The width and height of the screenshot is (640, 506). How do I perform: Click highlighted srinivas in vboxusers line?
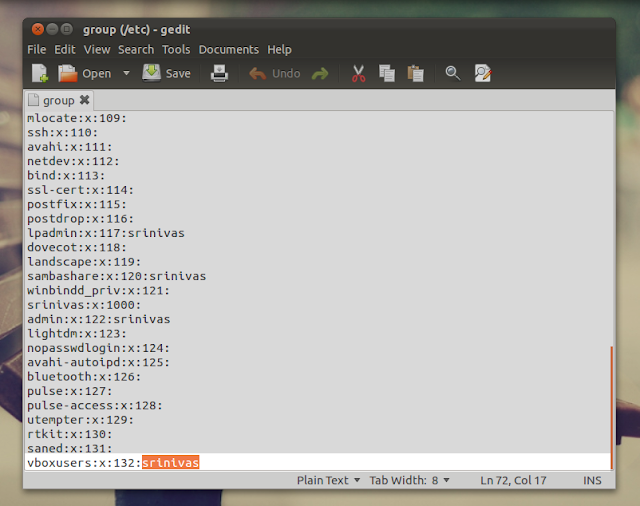171,462
